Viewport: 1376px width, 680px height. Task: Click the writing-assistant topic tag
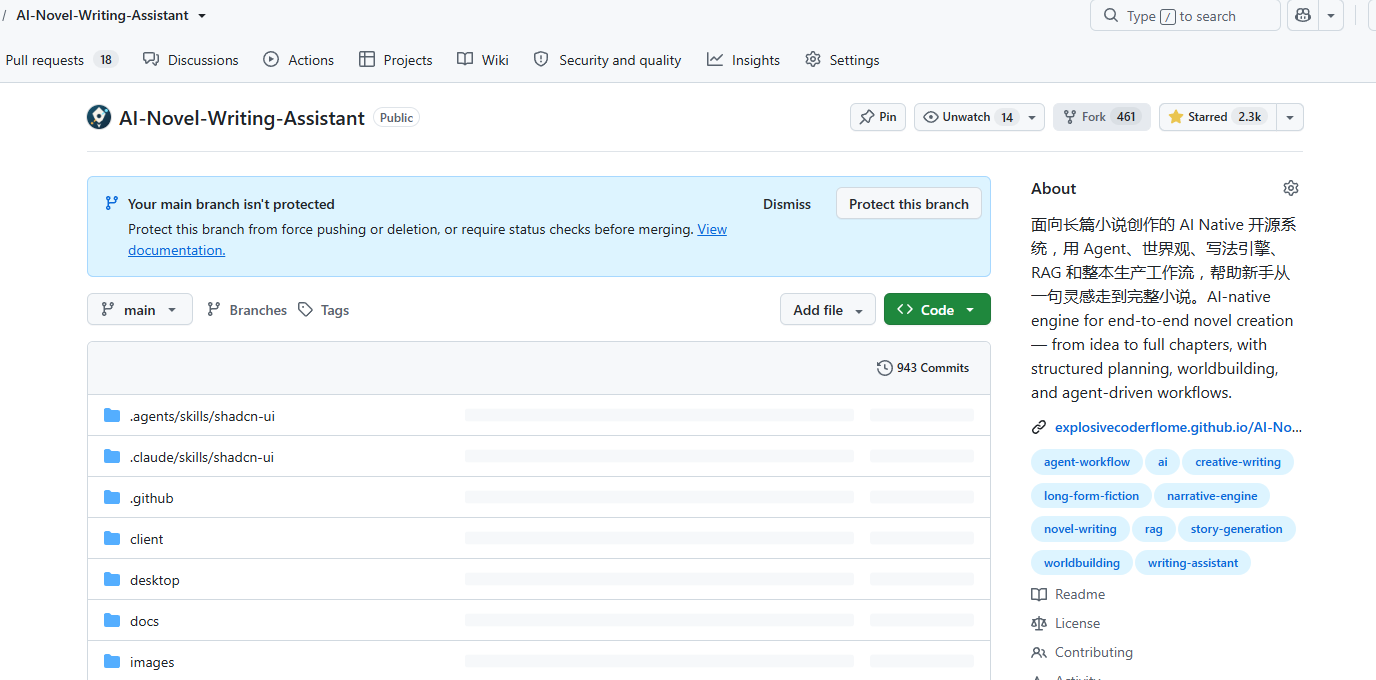click(1193, 563)
